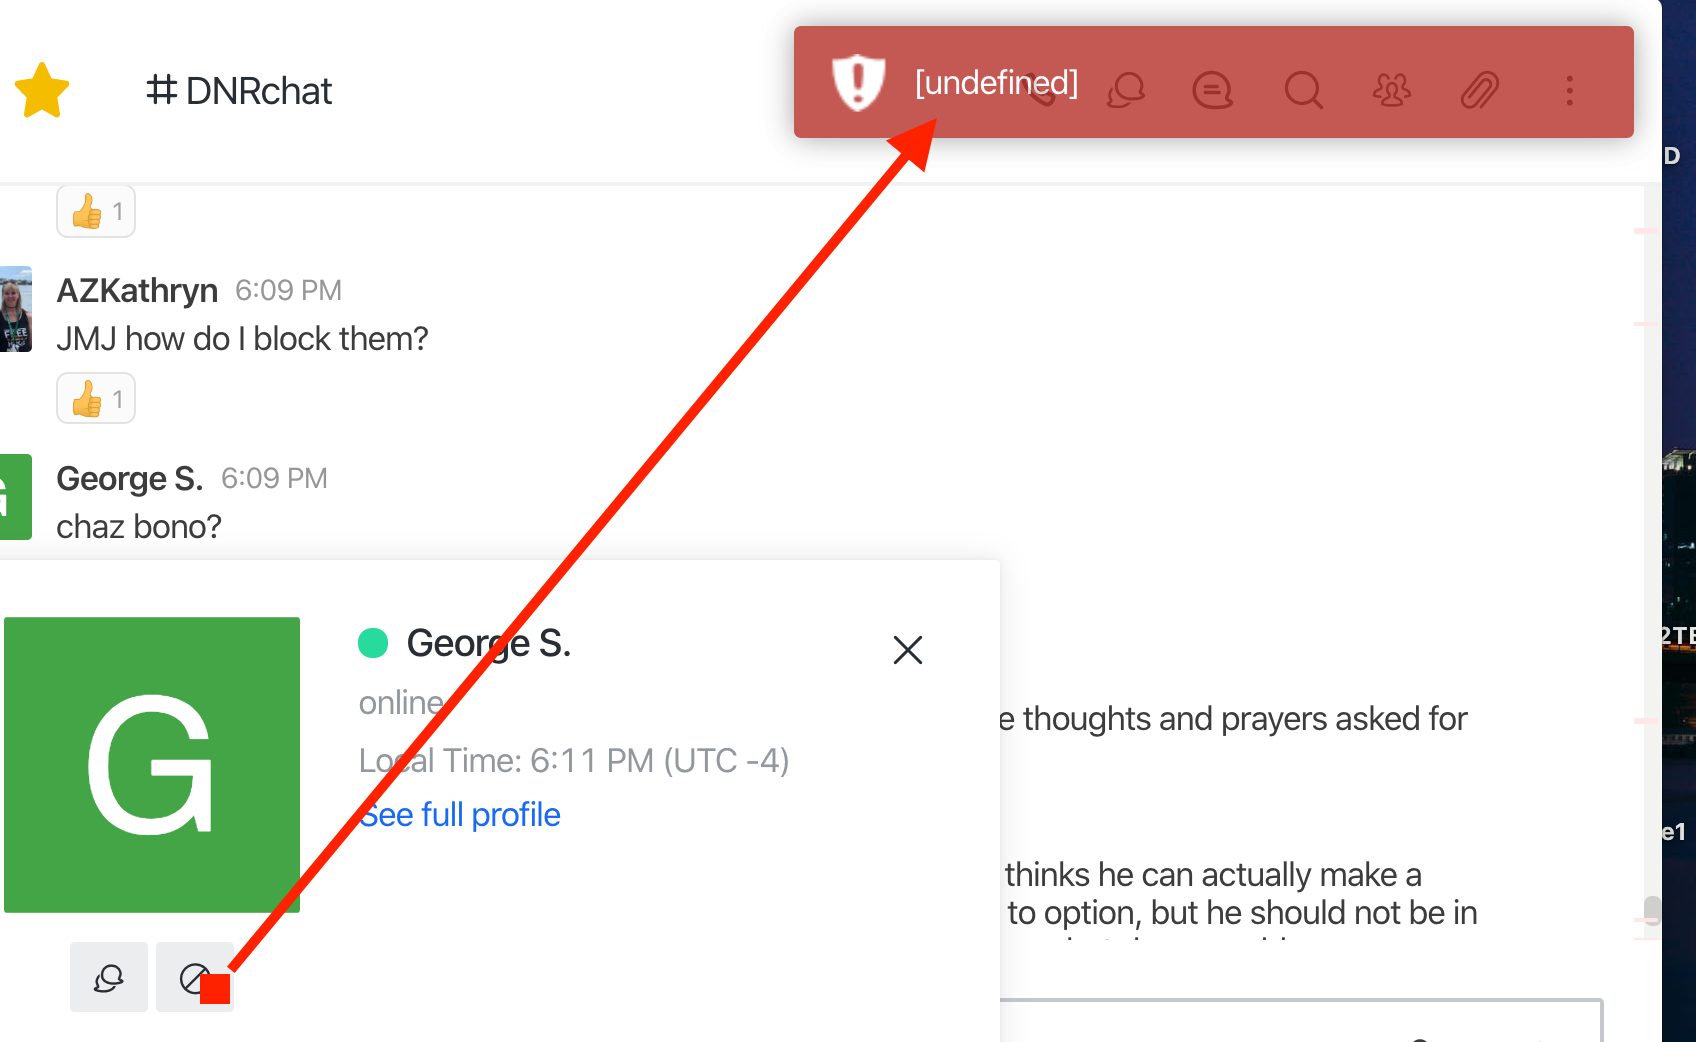
Task: Start a conversation with George S.
Action: pyautogui.click(x=109, y=977)
